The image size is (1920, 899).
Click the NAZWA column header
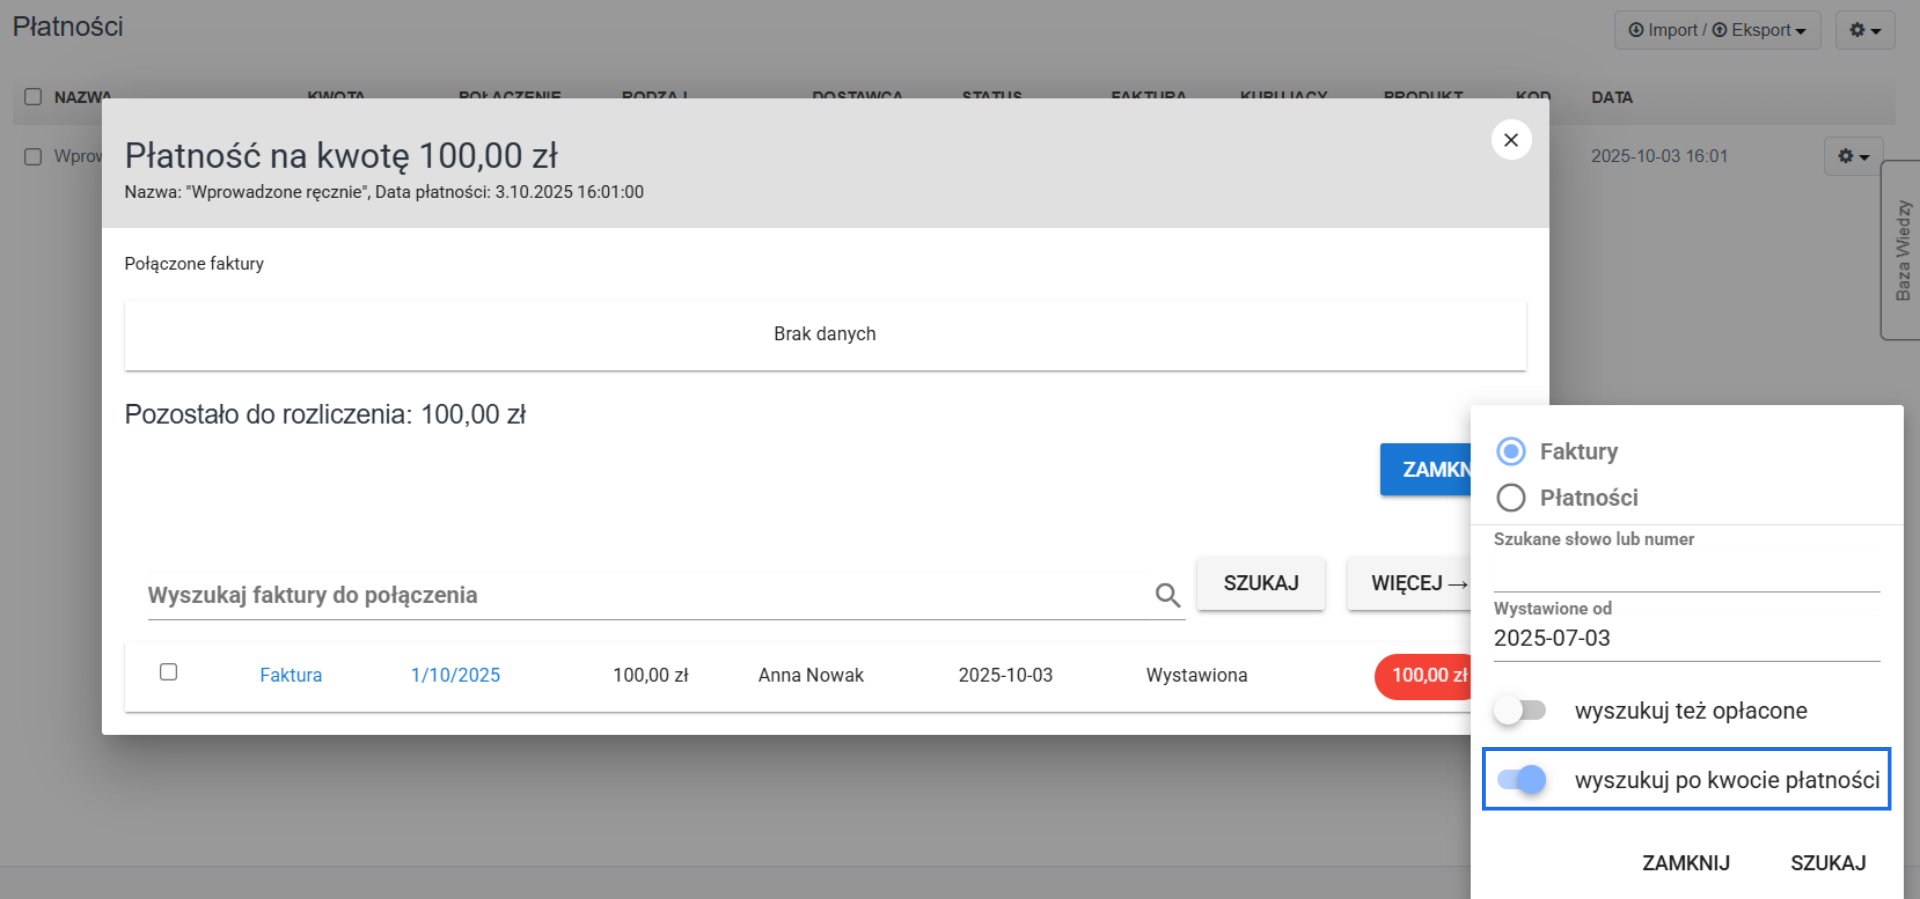[x=82, y=97]
